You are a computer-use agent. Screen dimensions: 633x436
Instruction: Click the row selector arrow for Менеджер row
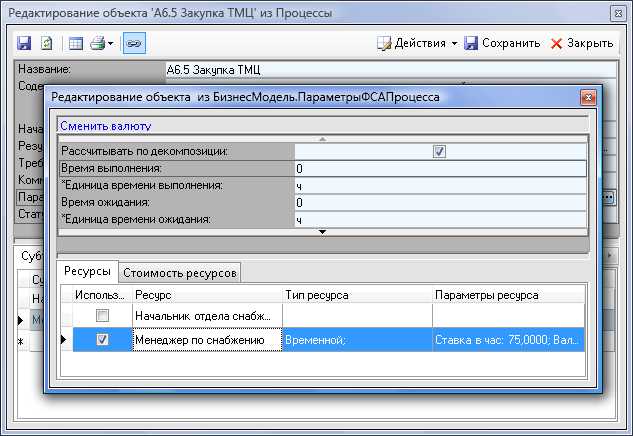click(64, 340)
